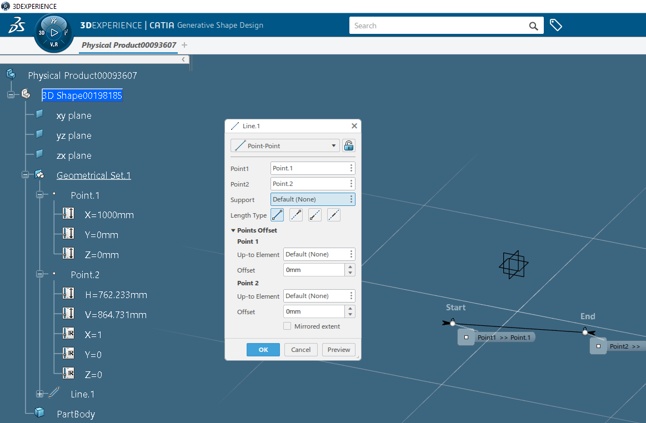Select the first Length Type option
The width and height of the screenshot is (646, 423).
(277, 215)
